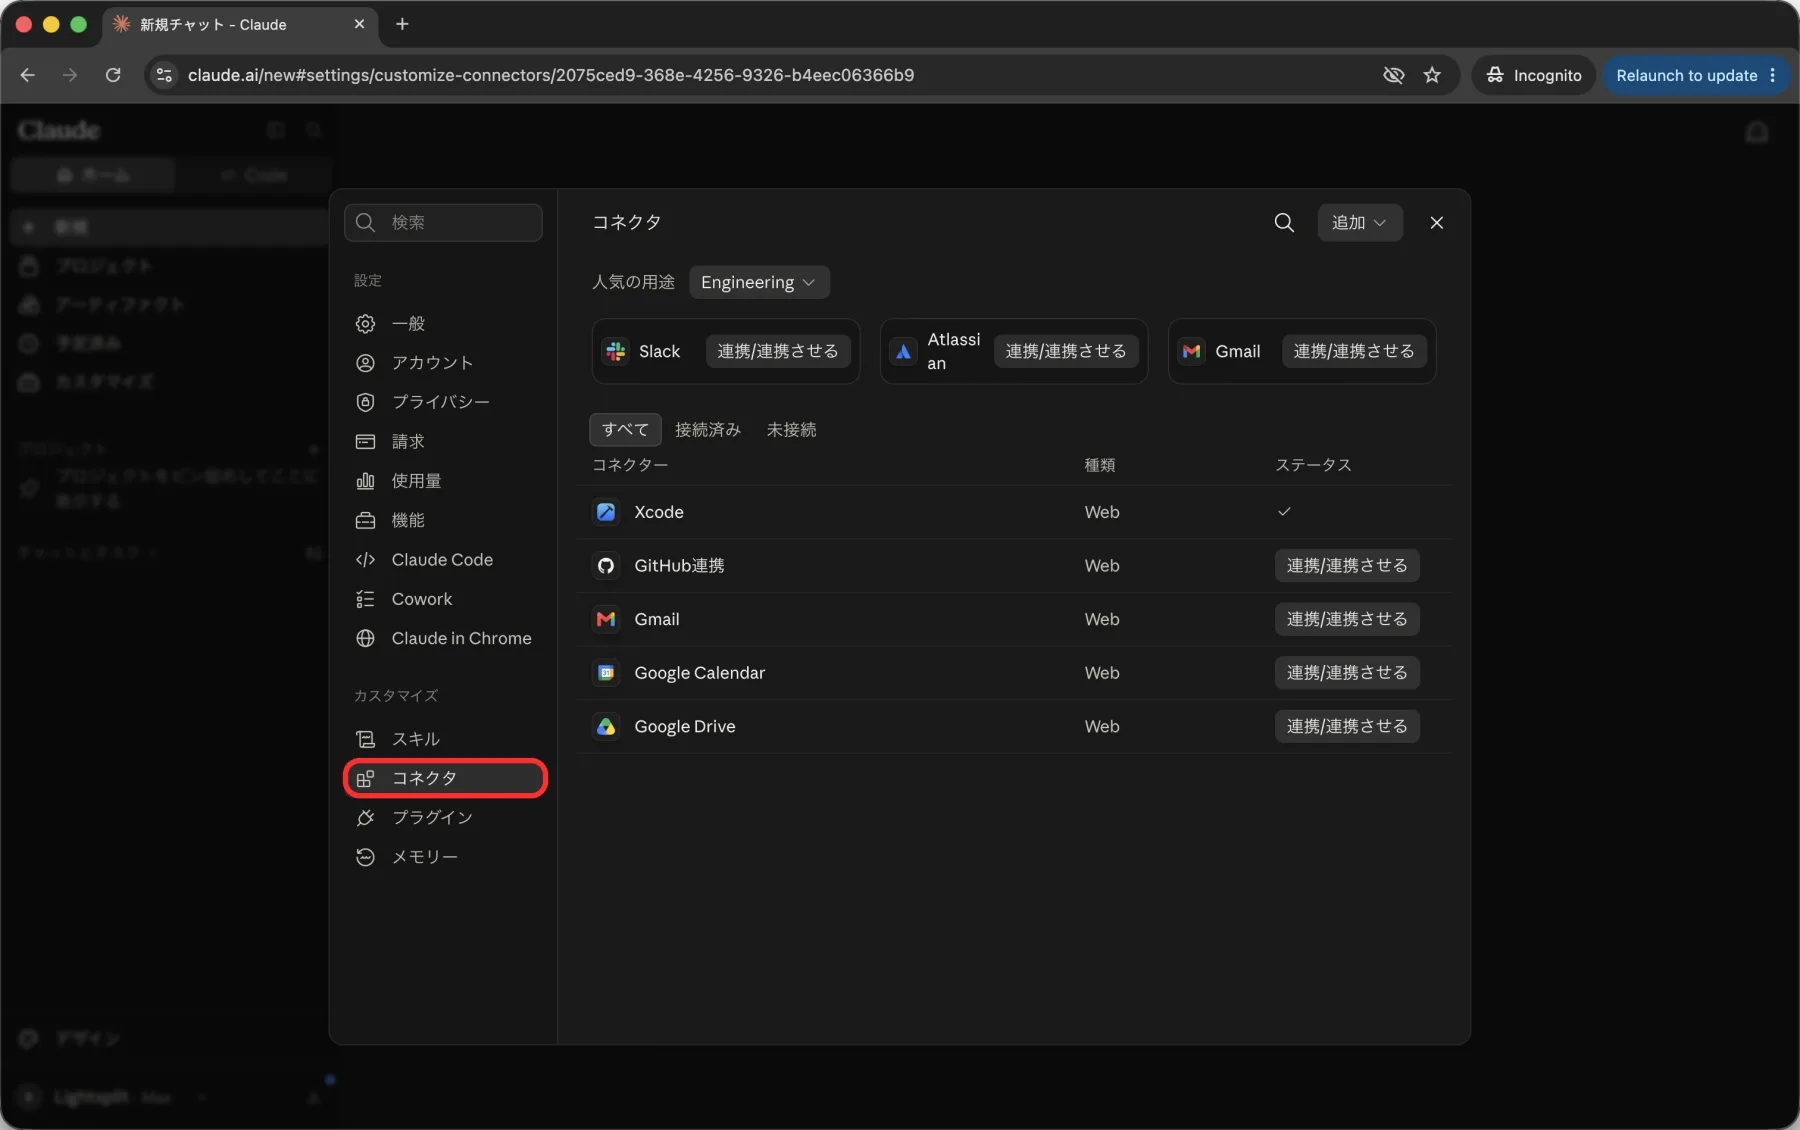Select the すべて tab

(625, 429)
